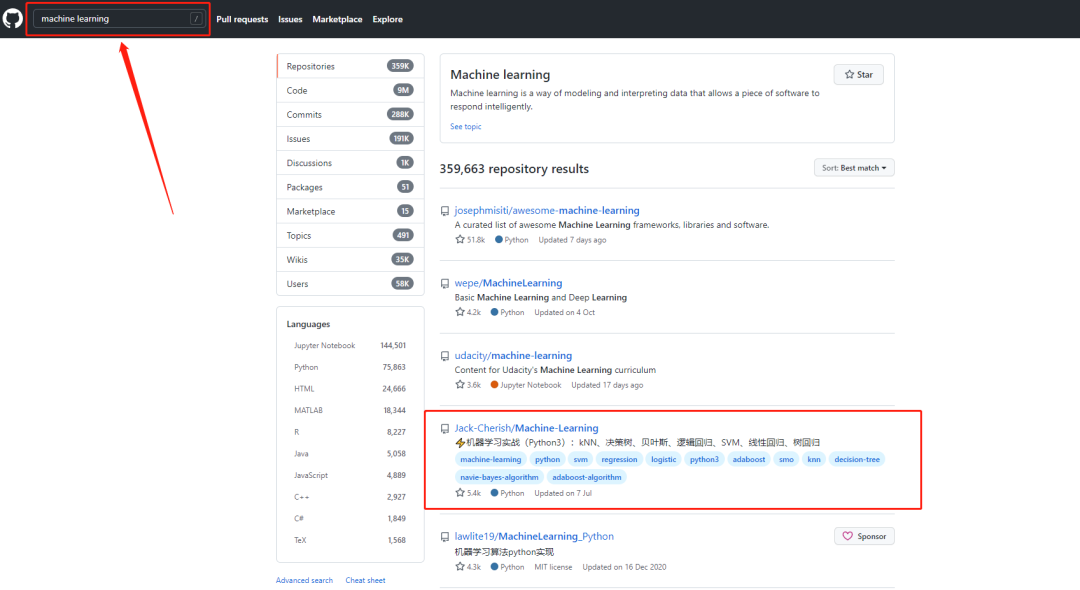The image size is (1080, 590).
Task: Select Code results filter
Action: (350, 90)
